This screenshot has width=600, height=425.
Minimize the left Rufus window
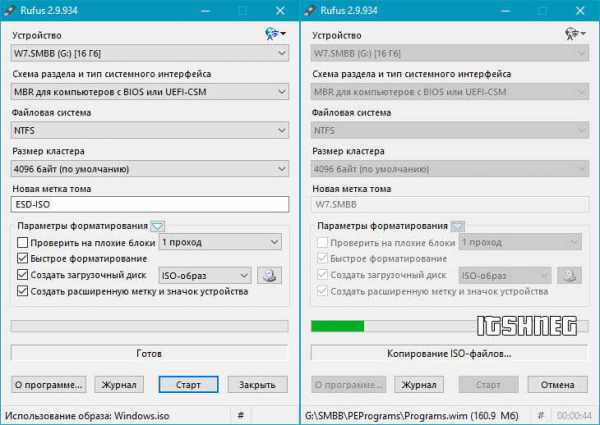point(205,10)
